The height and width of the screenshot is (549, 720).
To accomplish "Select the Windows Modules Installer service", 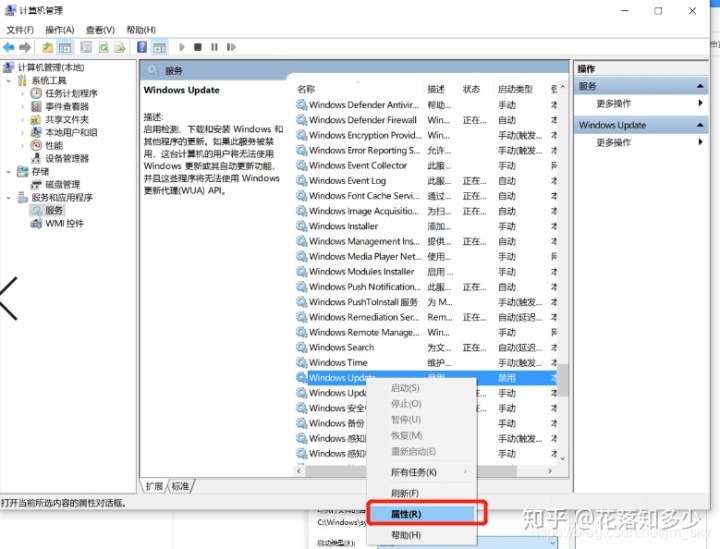I will [x=361, y=271].
